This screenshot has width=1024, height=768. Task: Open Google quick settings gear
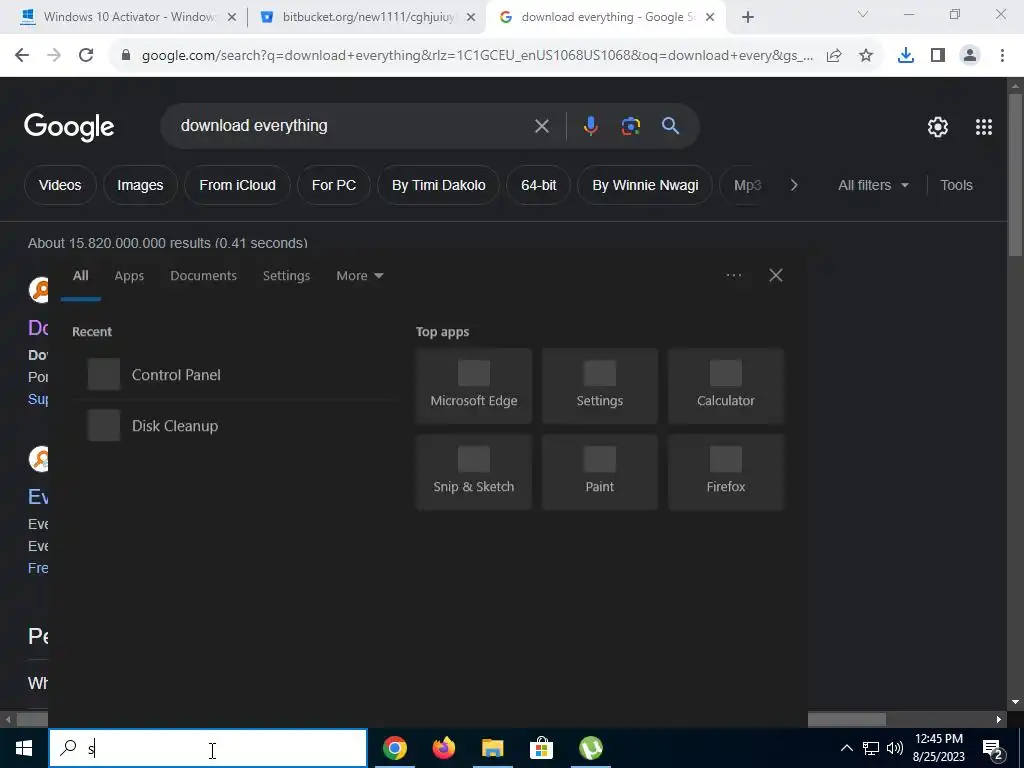click(938, 127)
